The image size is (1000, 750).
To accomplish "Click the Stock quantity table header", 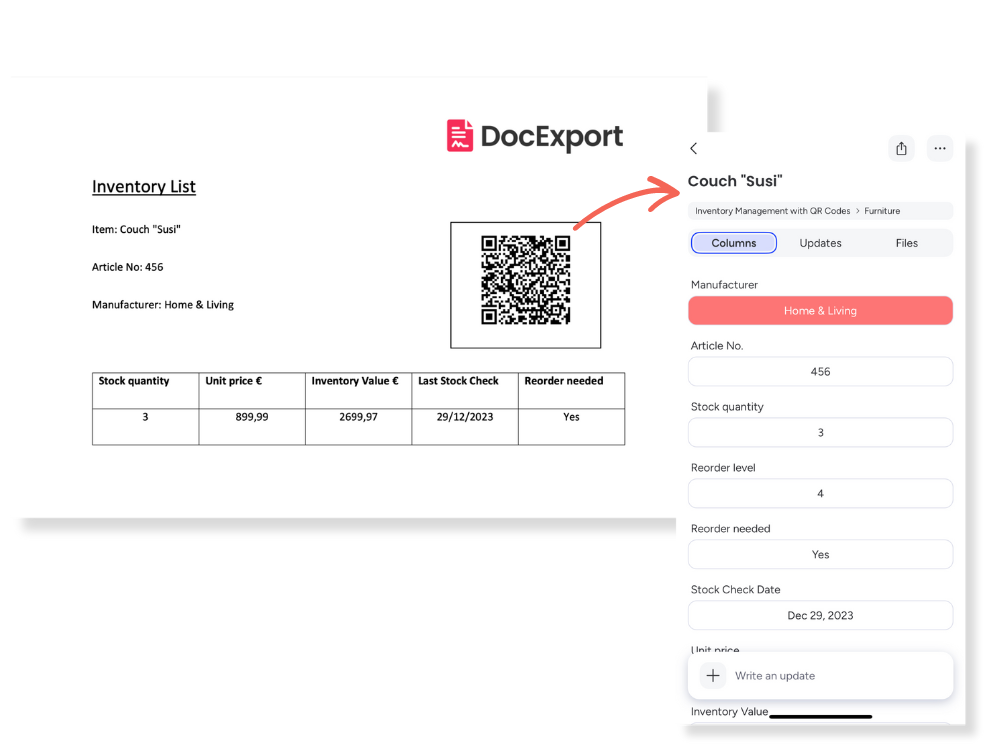I will [145, 390].
